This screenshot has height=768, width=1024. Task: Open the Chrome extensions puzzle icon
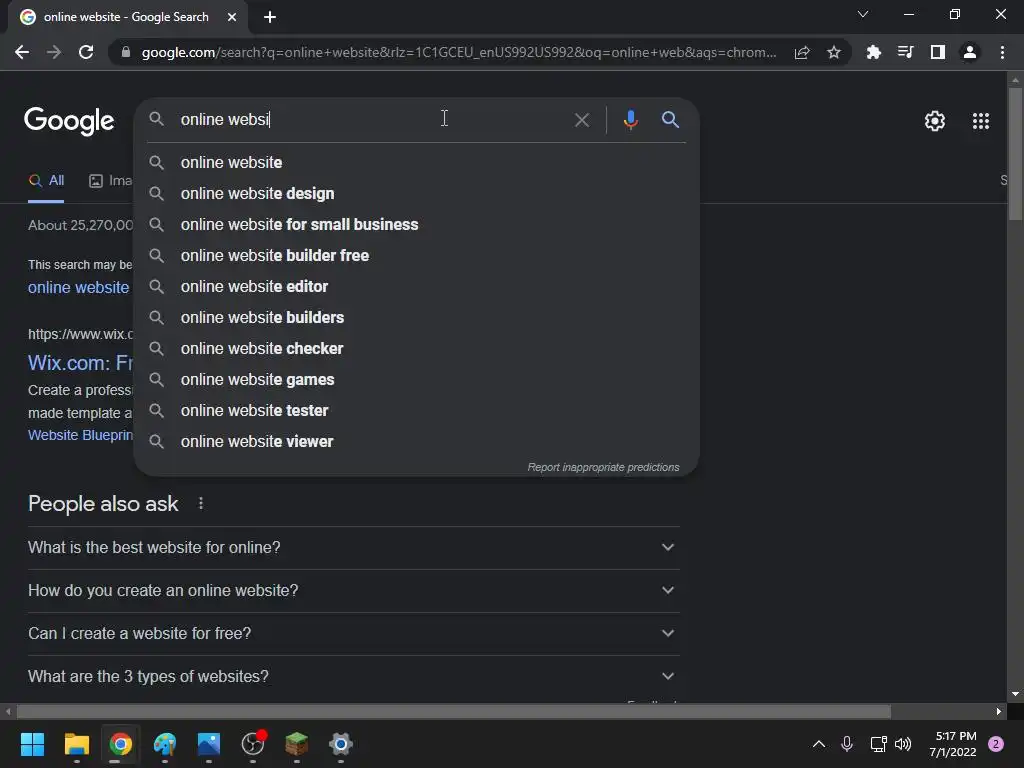pyautogui.click(x=873, y=52)
